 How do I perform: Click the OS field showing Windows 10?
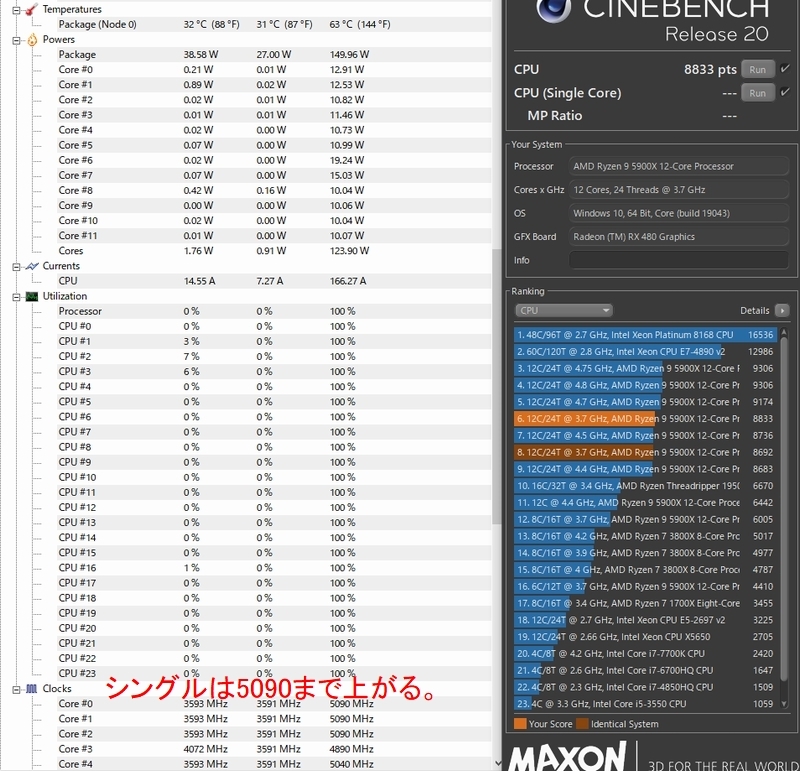click(x=679, y=213)
